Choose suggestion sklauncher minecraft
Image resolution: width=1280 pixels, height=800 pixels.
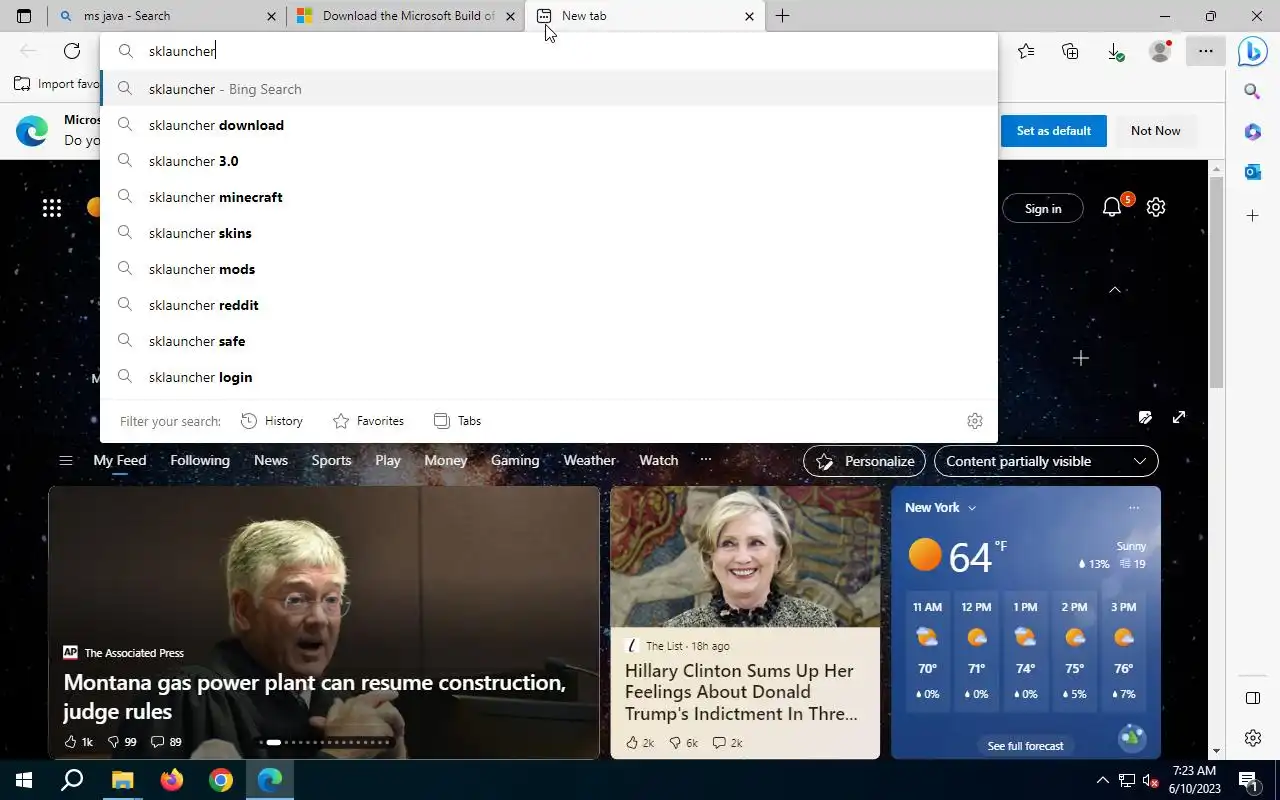point(549,197)
